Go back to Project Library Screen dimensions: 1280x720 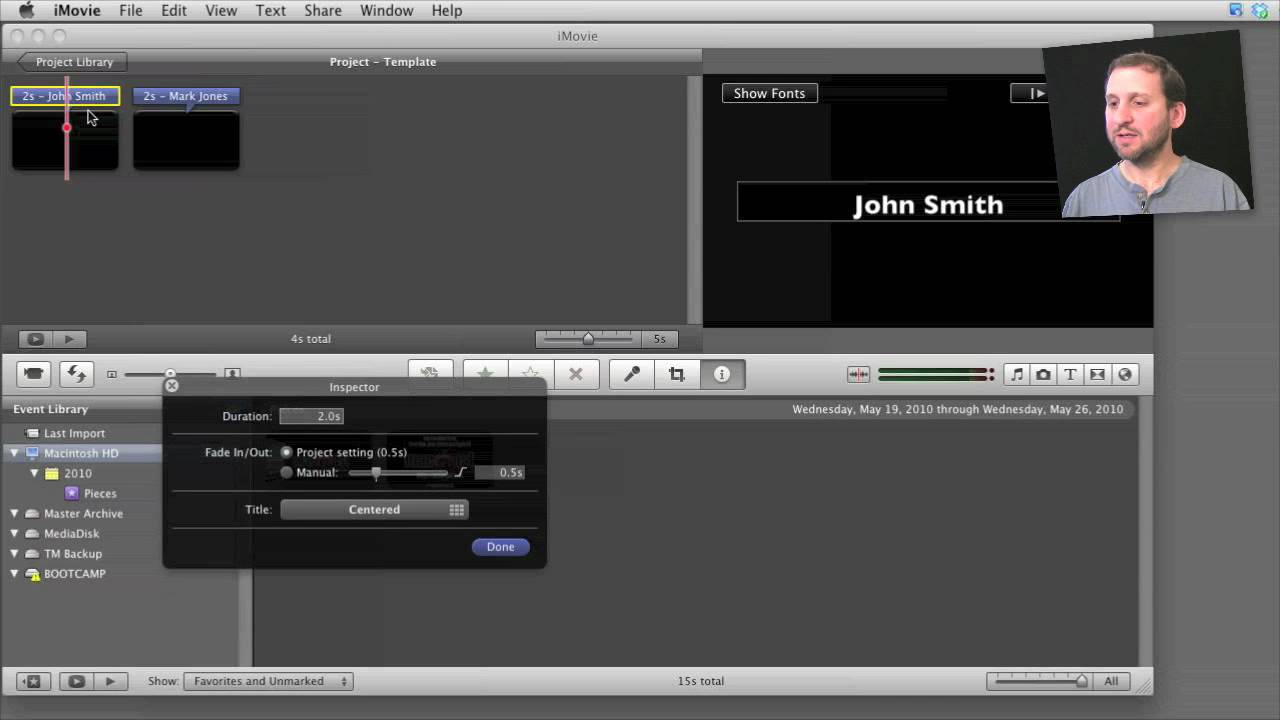click(x=73, y=62)
